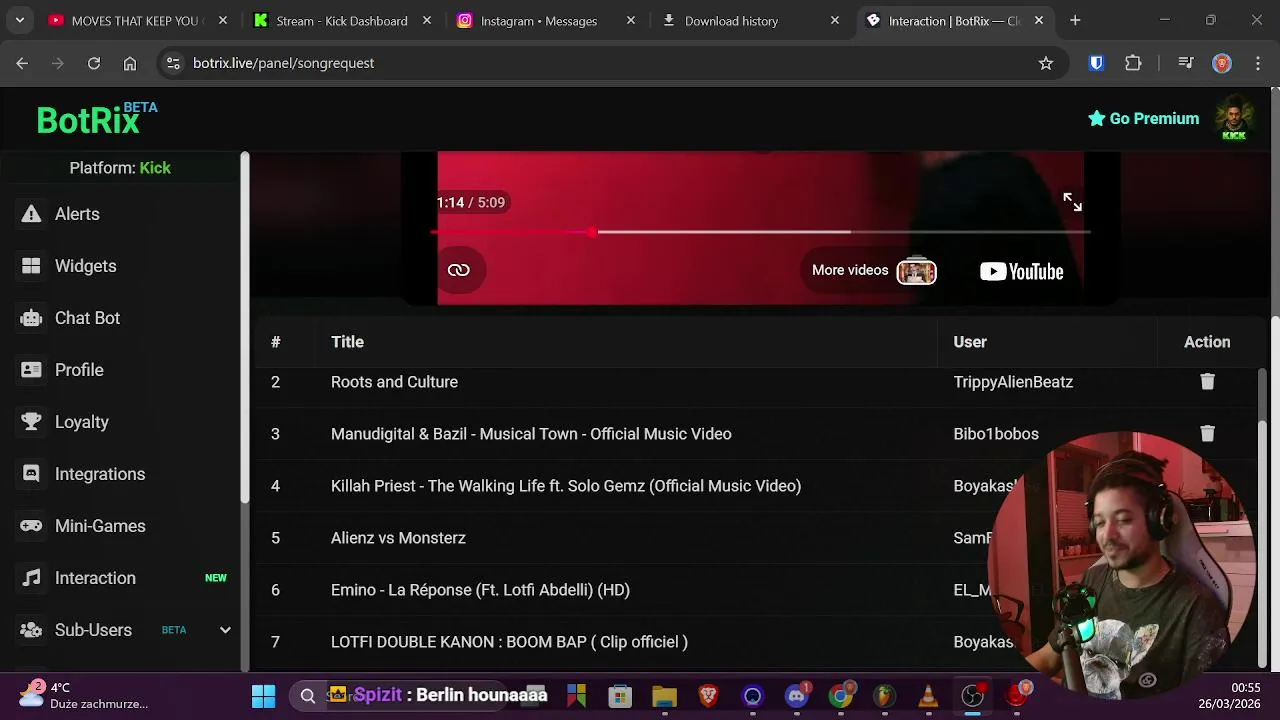Click the video progress bar
This screenshot has height=720, width=1280.
point(760,232)
